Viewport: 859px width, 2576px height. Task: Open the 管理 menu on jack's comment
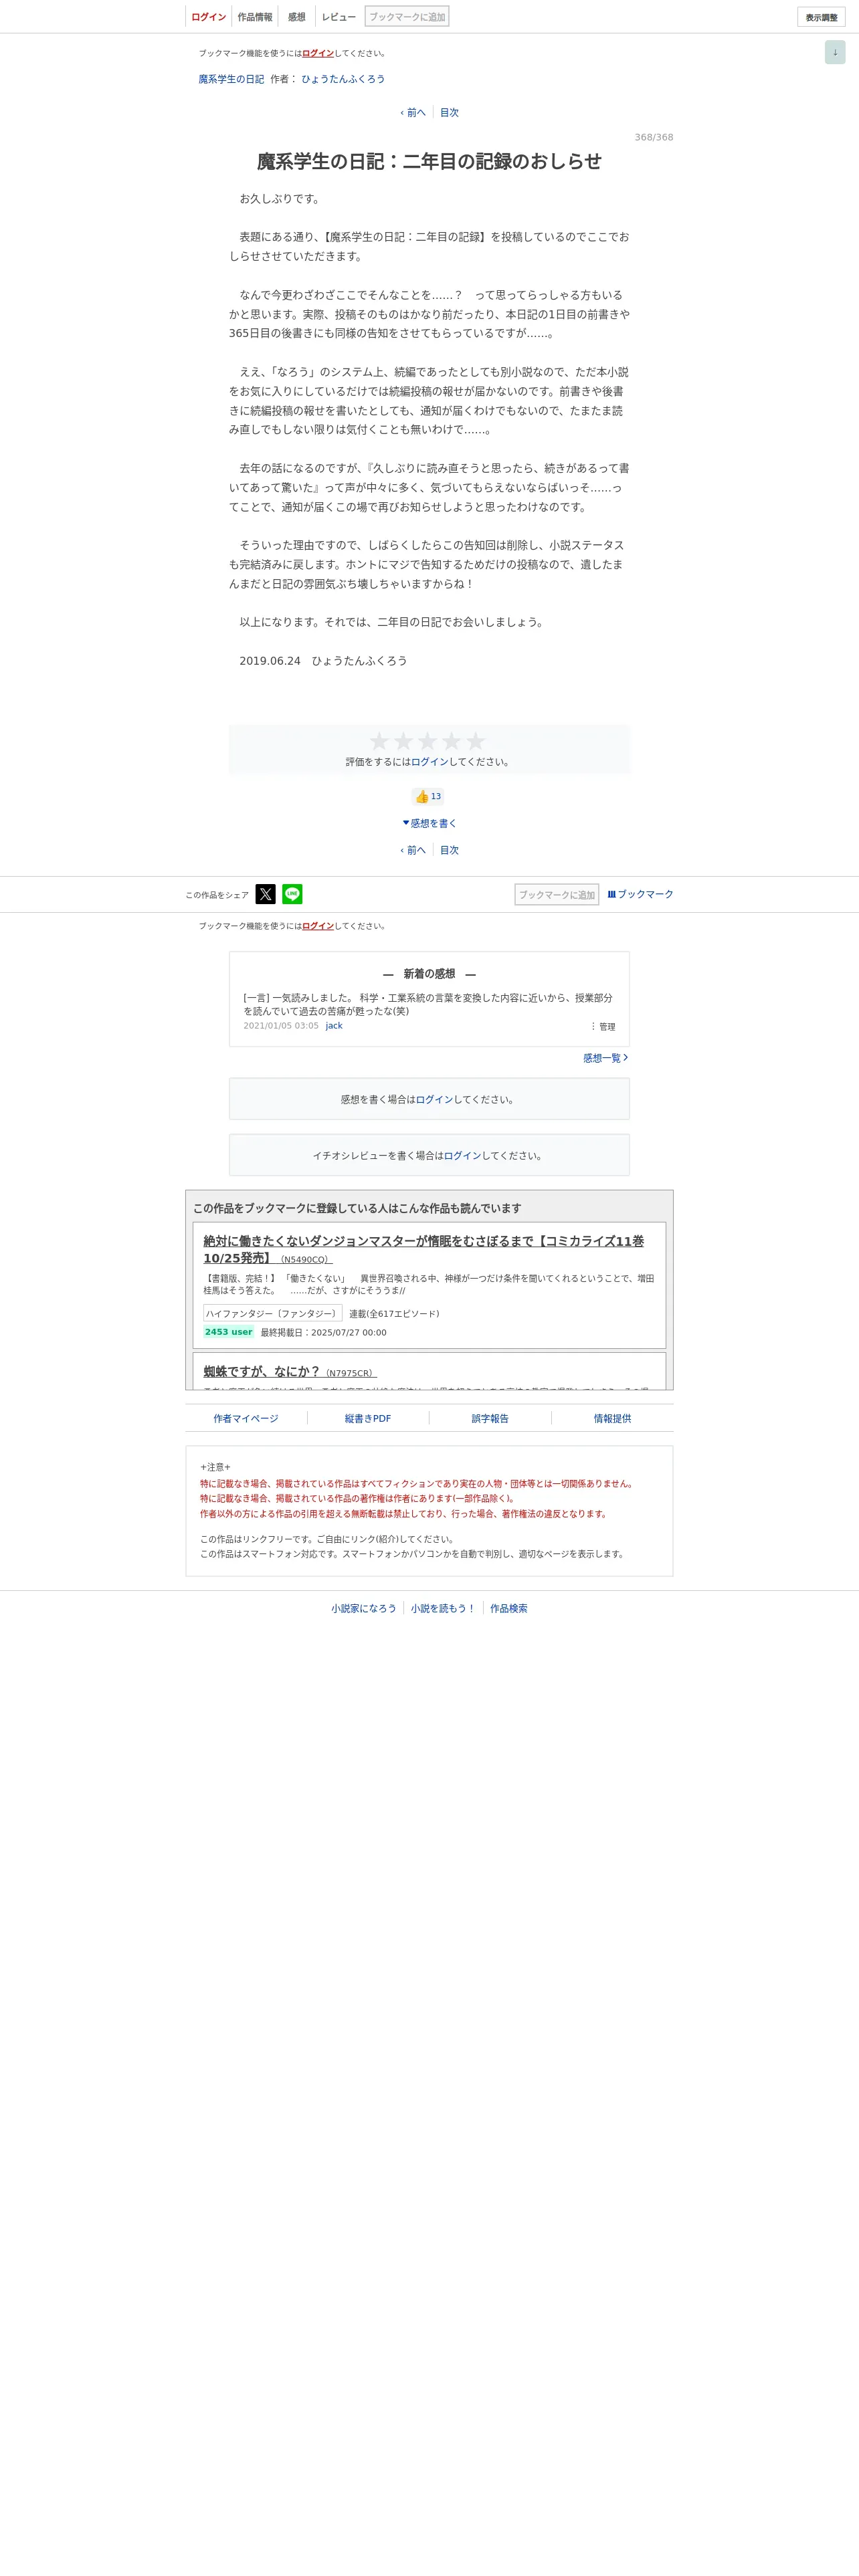point(603,1027)
